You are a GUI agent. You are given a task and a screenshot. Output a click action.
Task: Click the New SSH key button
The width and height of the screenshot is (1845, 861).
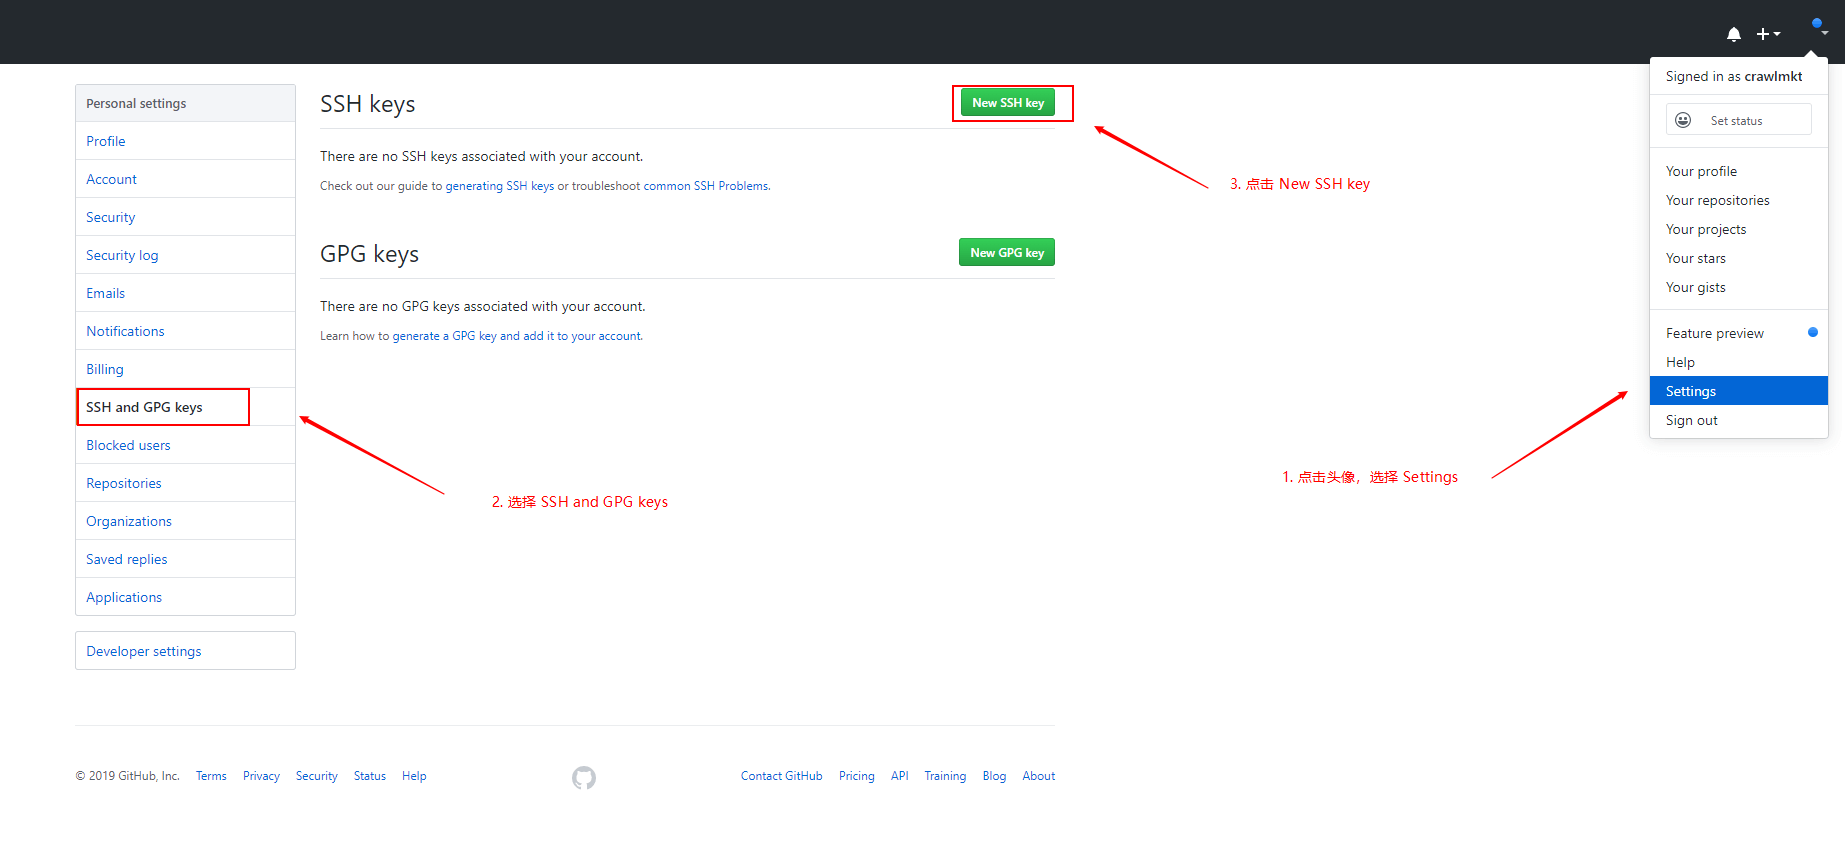[1008, 103]
